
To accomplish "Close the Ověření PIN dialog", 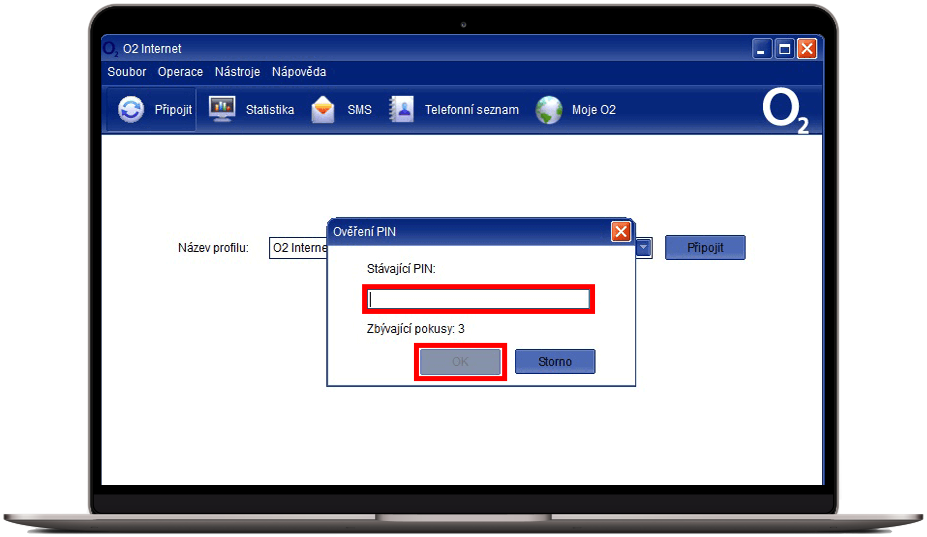I will click(621, 232).
